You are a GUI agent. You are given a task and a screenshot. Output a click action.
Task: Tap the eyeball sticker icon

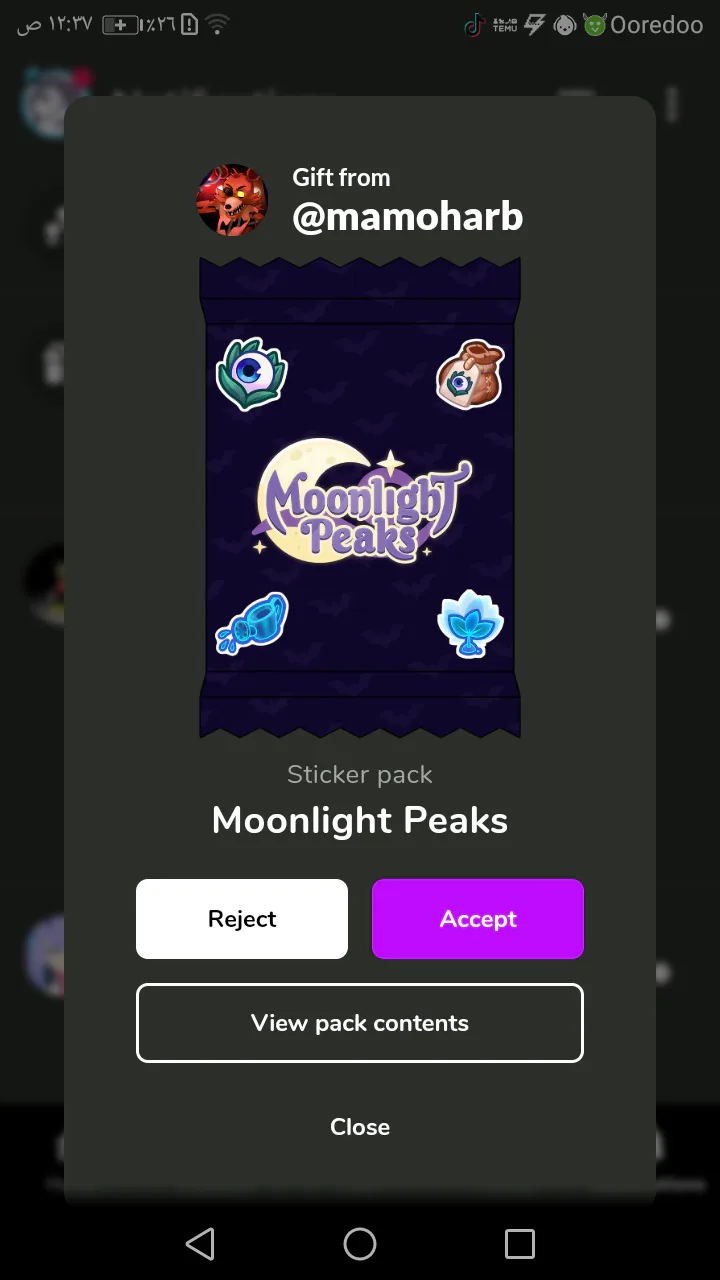251,373
